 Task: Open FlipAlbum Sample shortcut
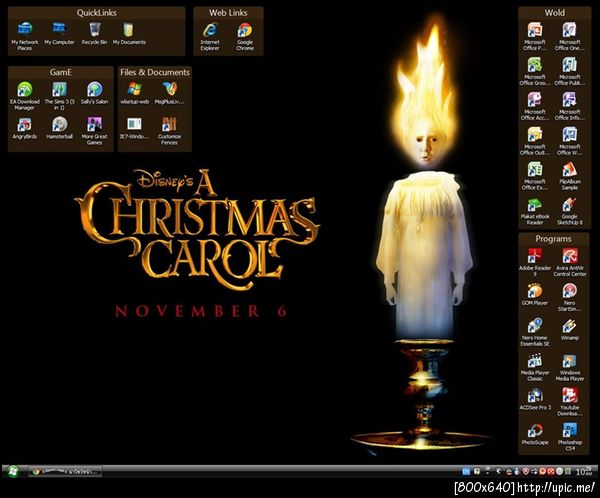tap(569, 176)
